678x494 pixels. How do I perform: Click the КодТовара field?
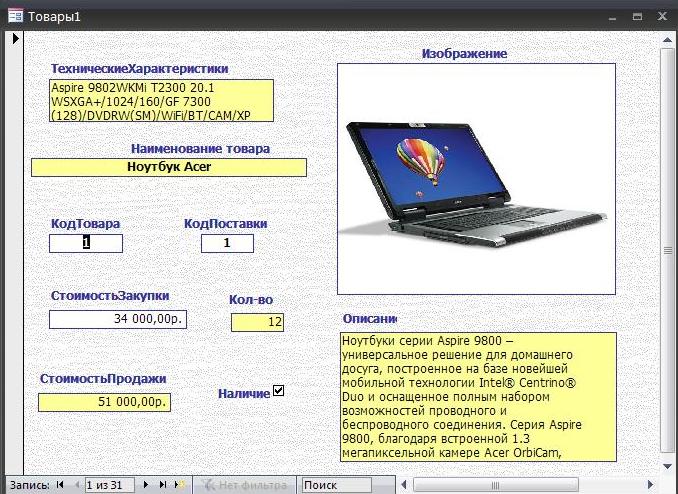(x=86, y=243)
